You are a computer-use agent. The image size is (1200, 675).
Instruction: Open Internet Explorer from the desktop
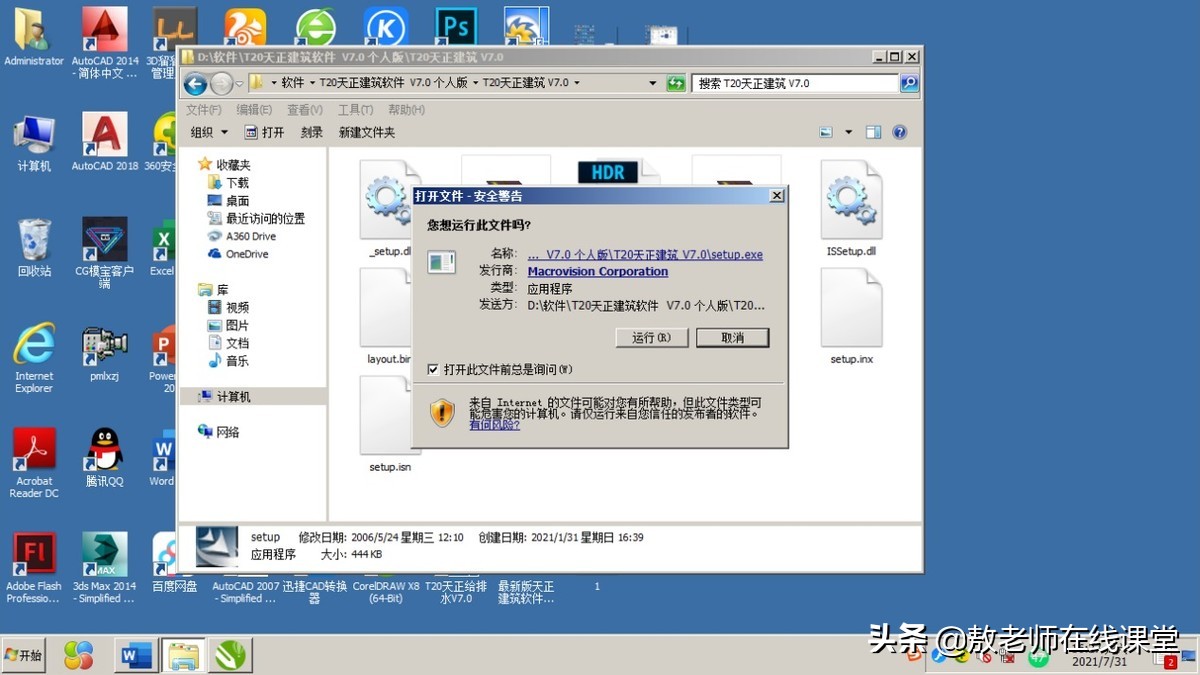tap(33, 345)
